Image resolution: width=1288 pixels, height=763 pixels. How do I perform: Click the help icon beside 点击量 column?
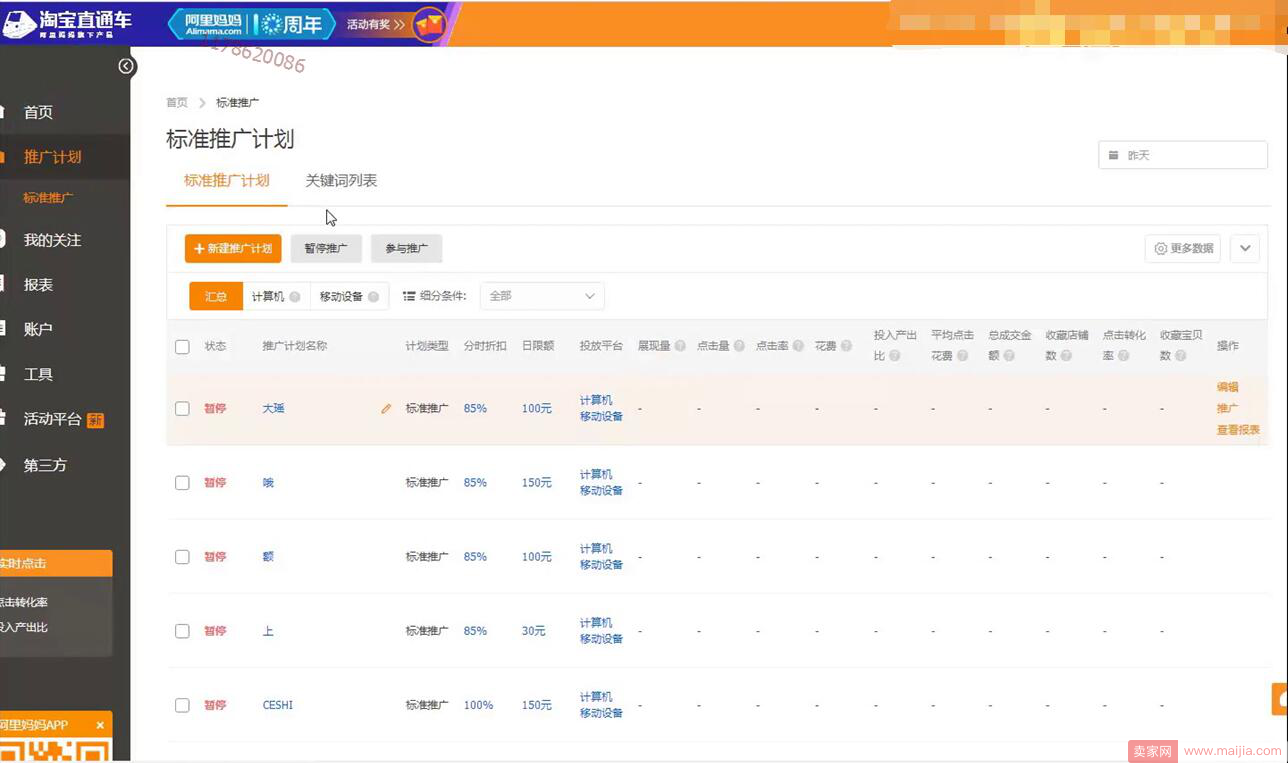point(739,346)
